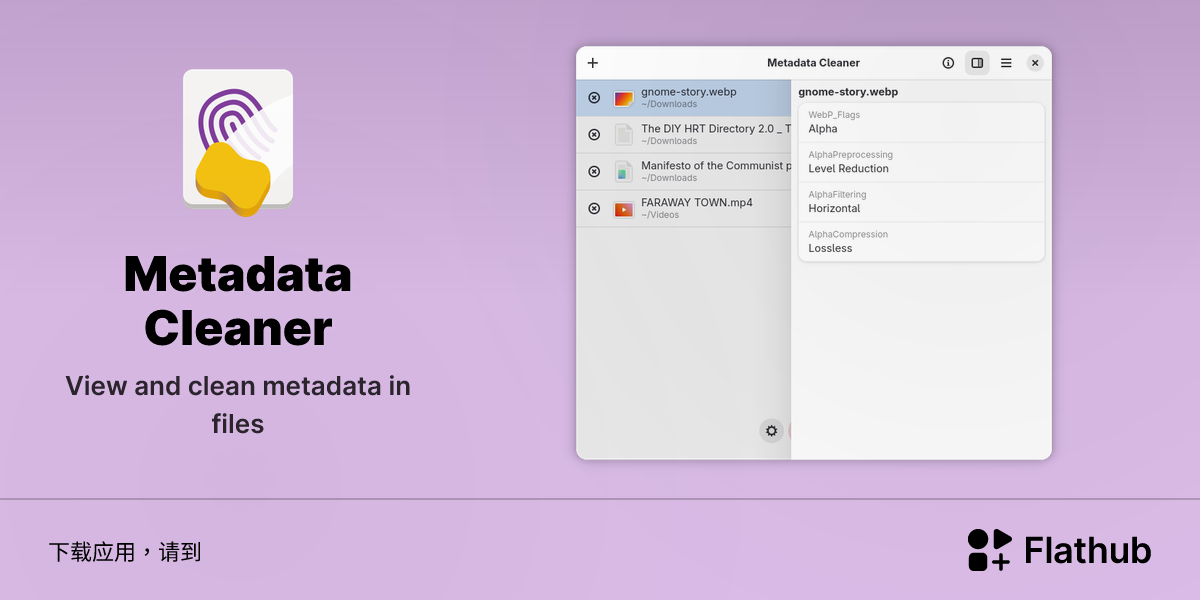Open the info/about icon in header

948,63
